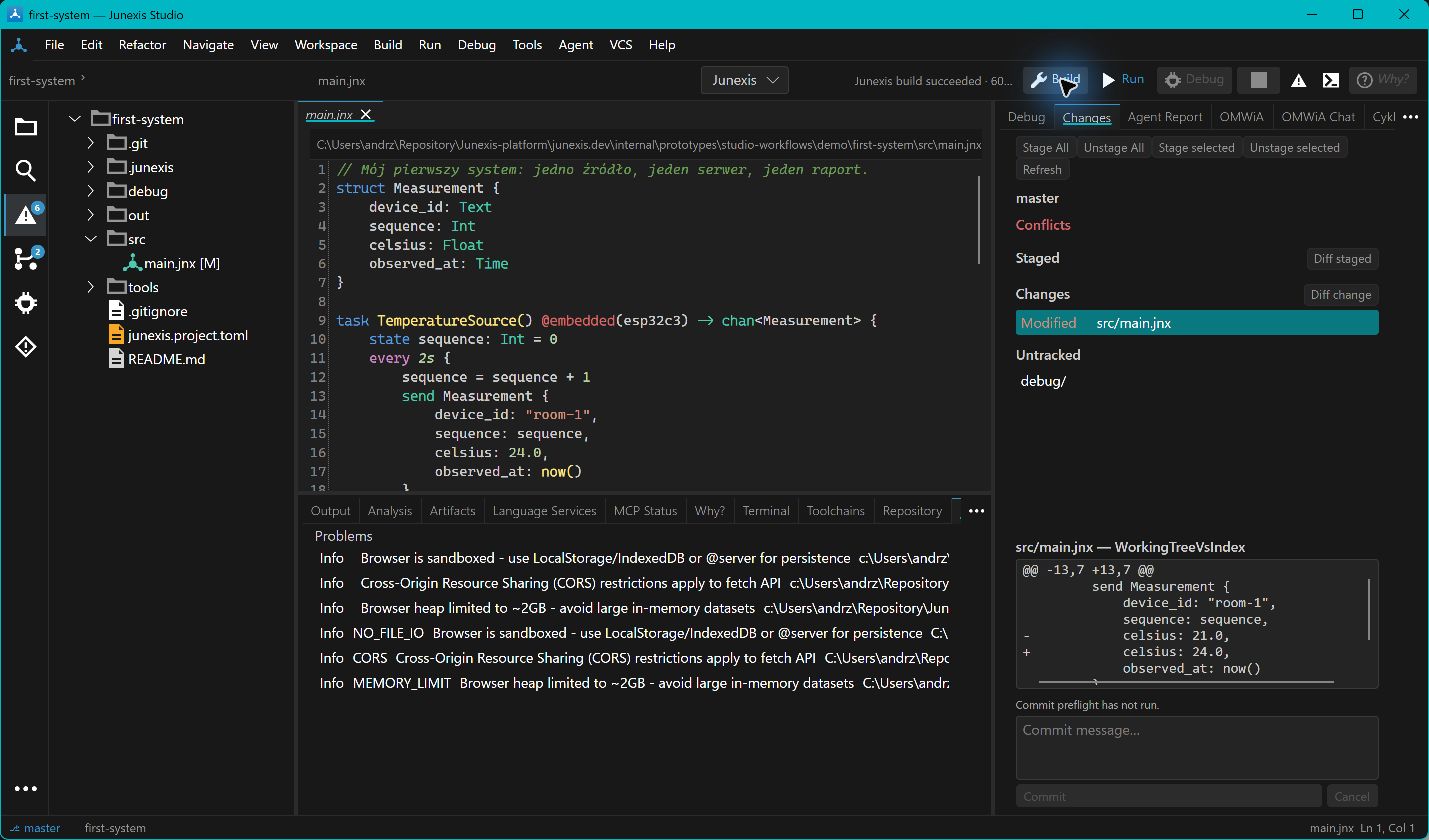Expand the .git folder
This screenshot has height=840, width=1429.
pos(91,143)
